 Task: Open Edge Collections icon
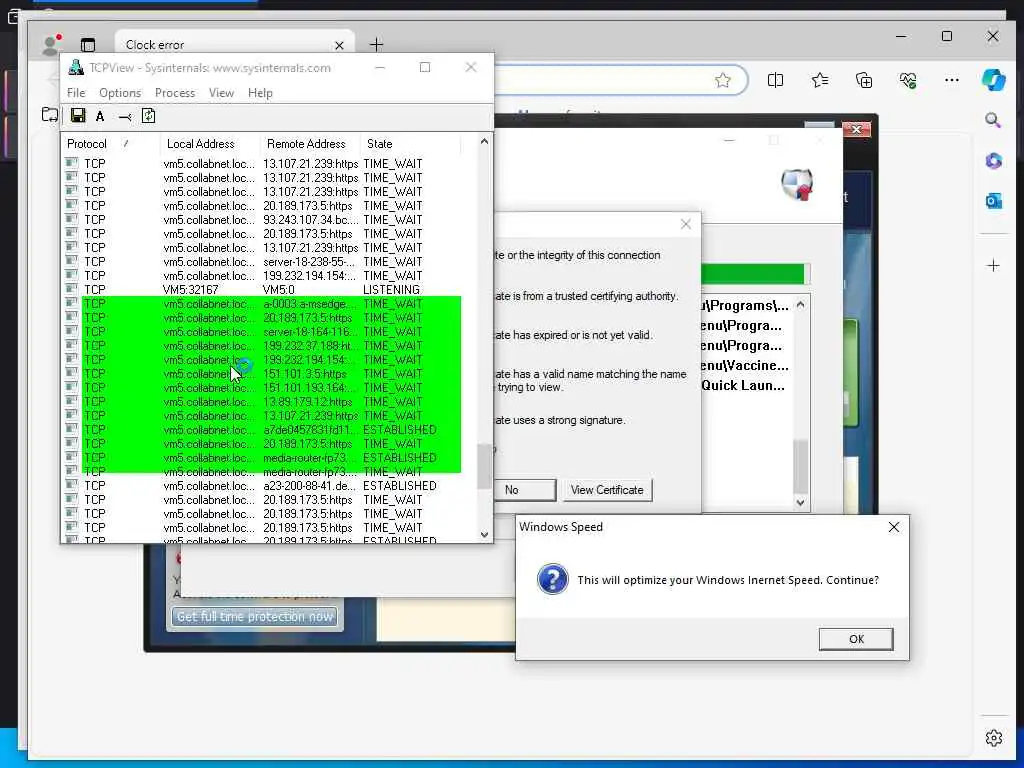pyautogui.click(x=864, y=80)
